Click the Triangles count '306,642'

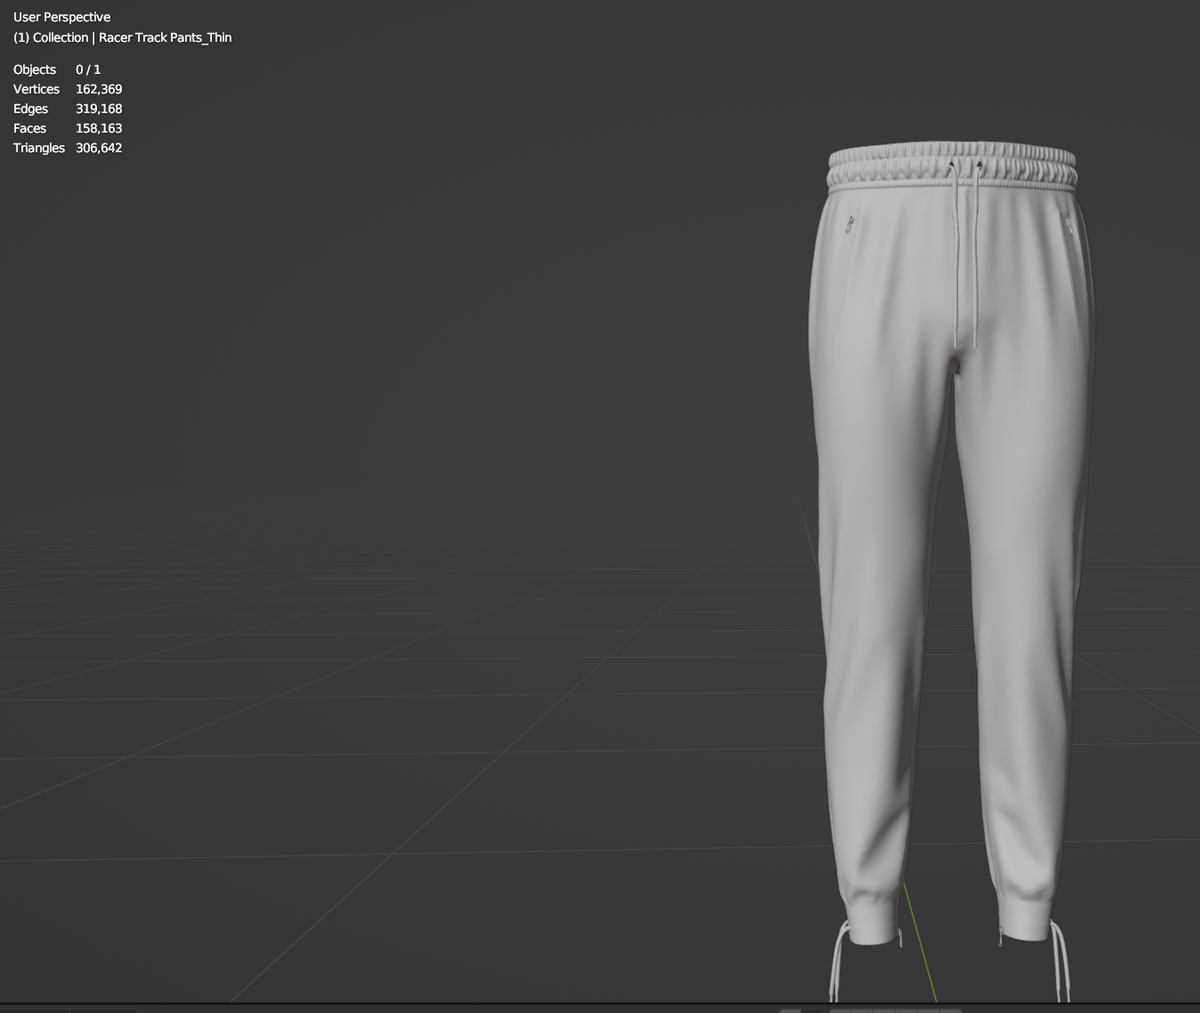(99, 147)
